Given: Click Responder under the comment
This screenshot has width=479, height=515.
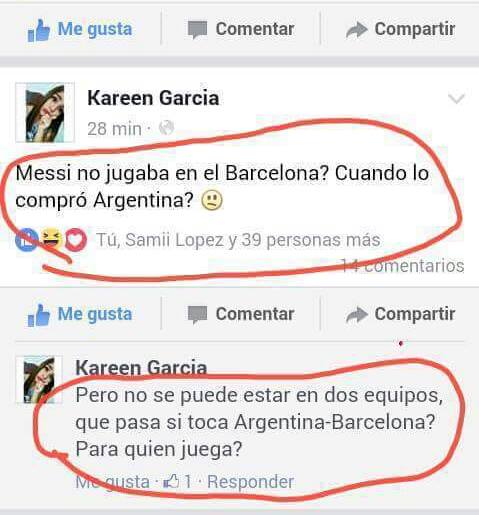Looking at the screenshot, I should click(x=250, y=482).
